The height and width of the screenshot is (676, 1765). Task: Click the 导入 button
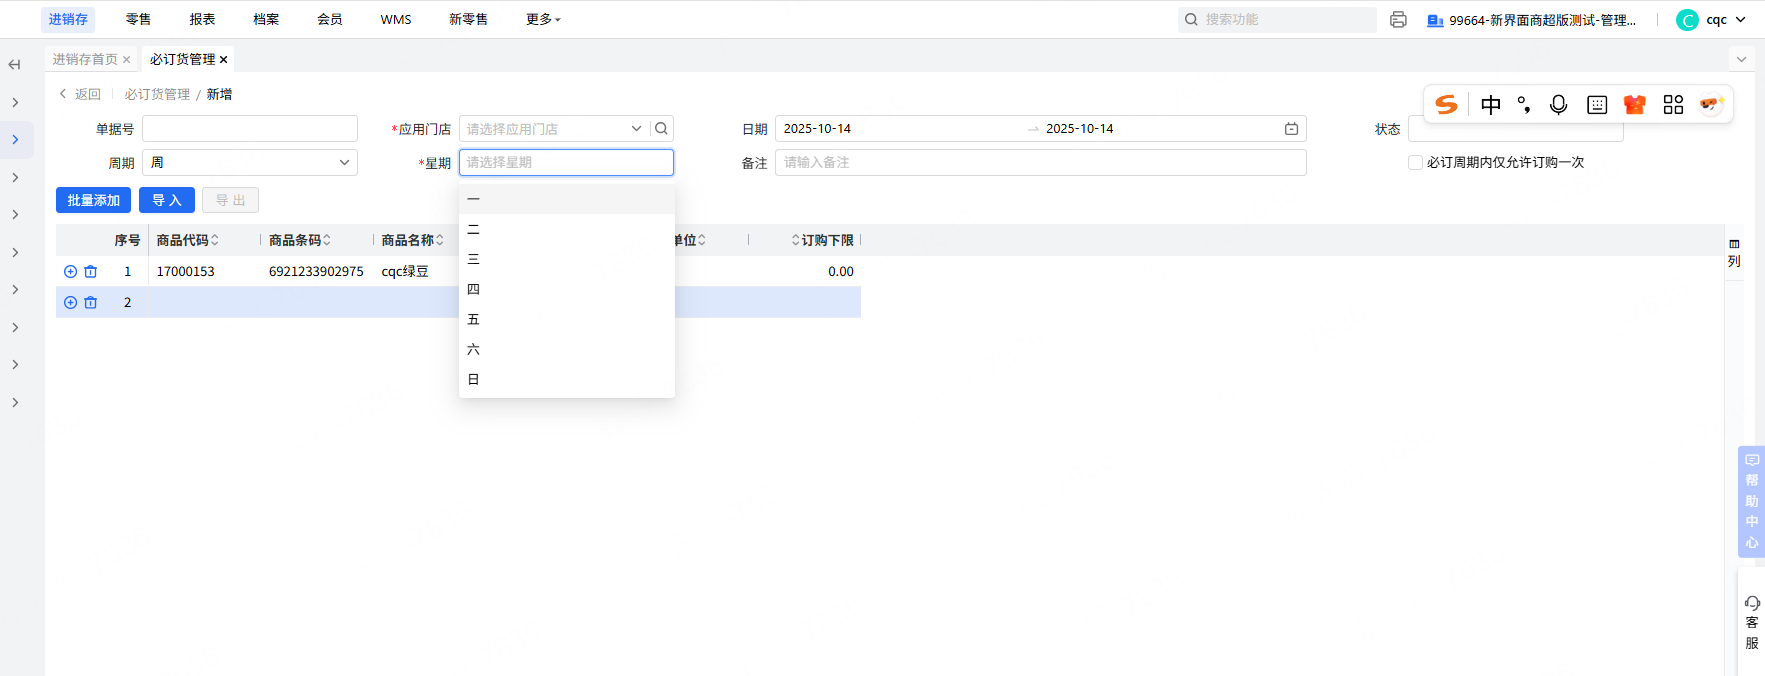point(166,200)
